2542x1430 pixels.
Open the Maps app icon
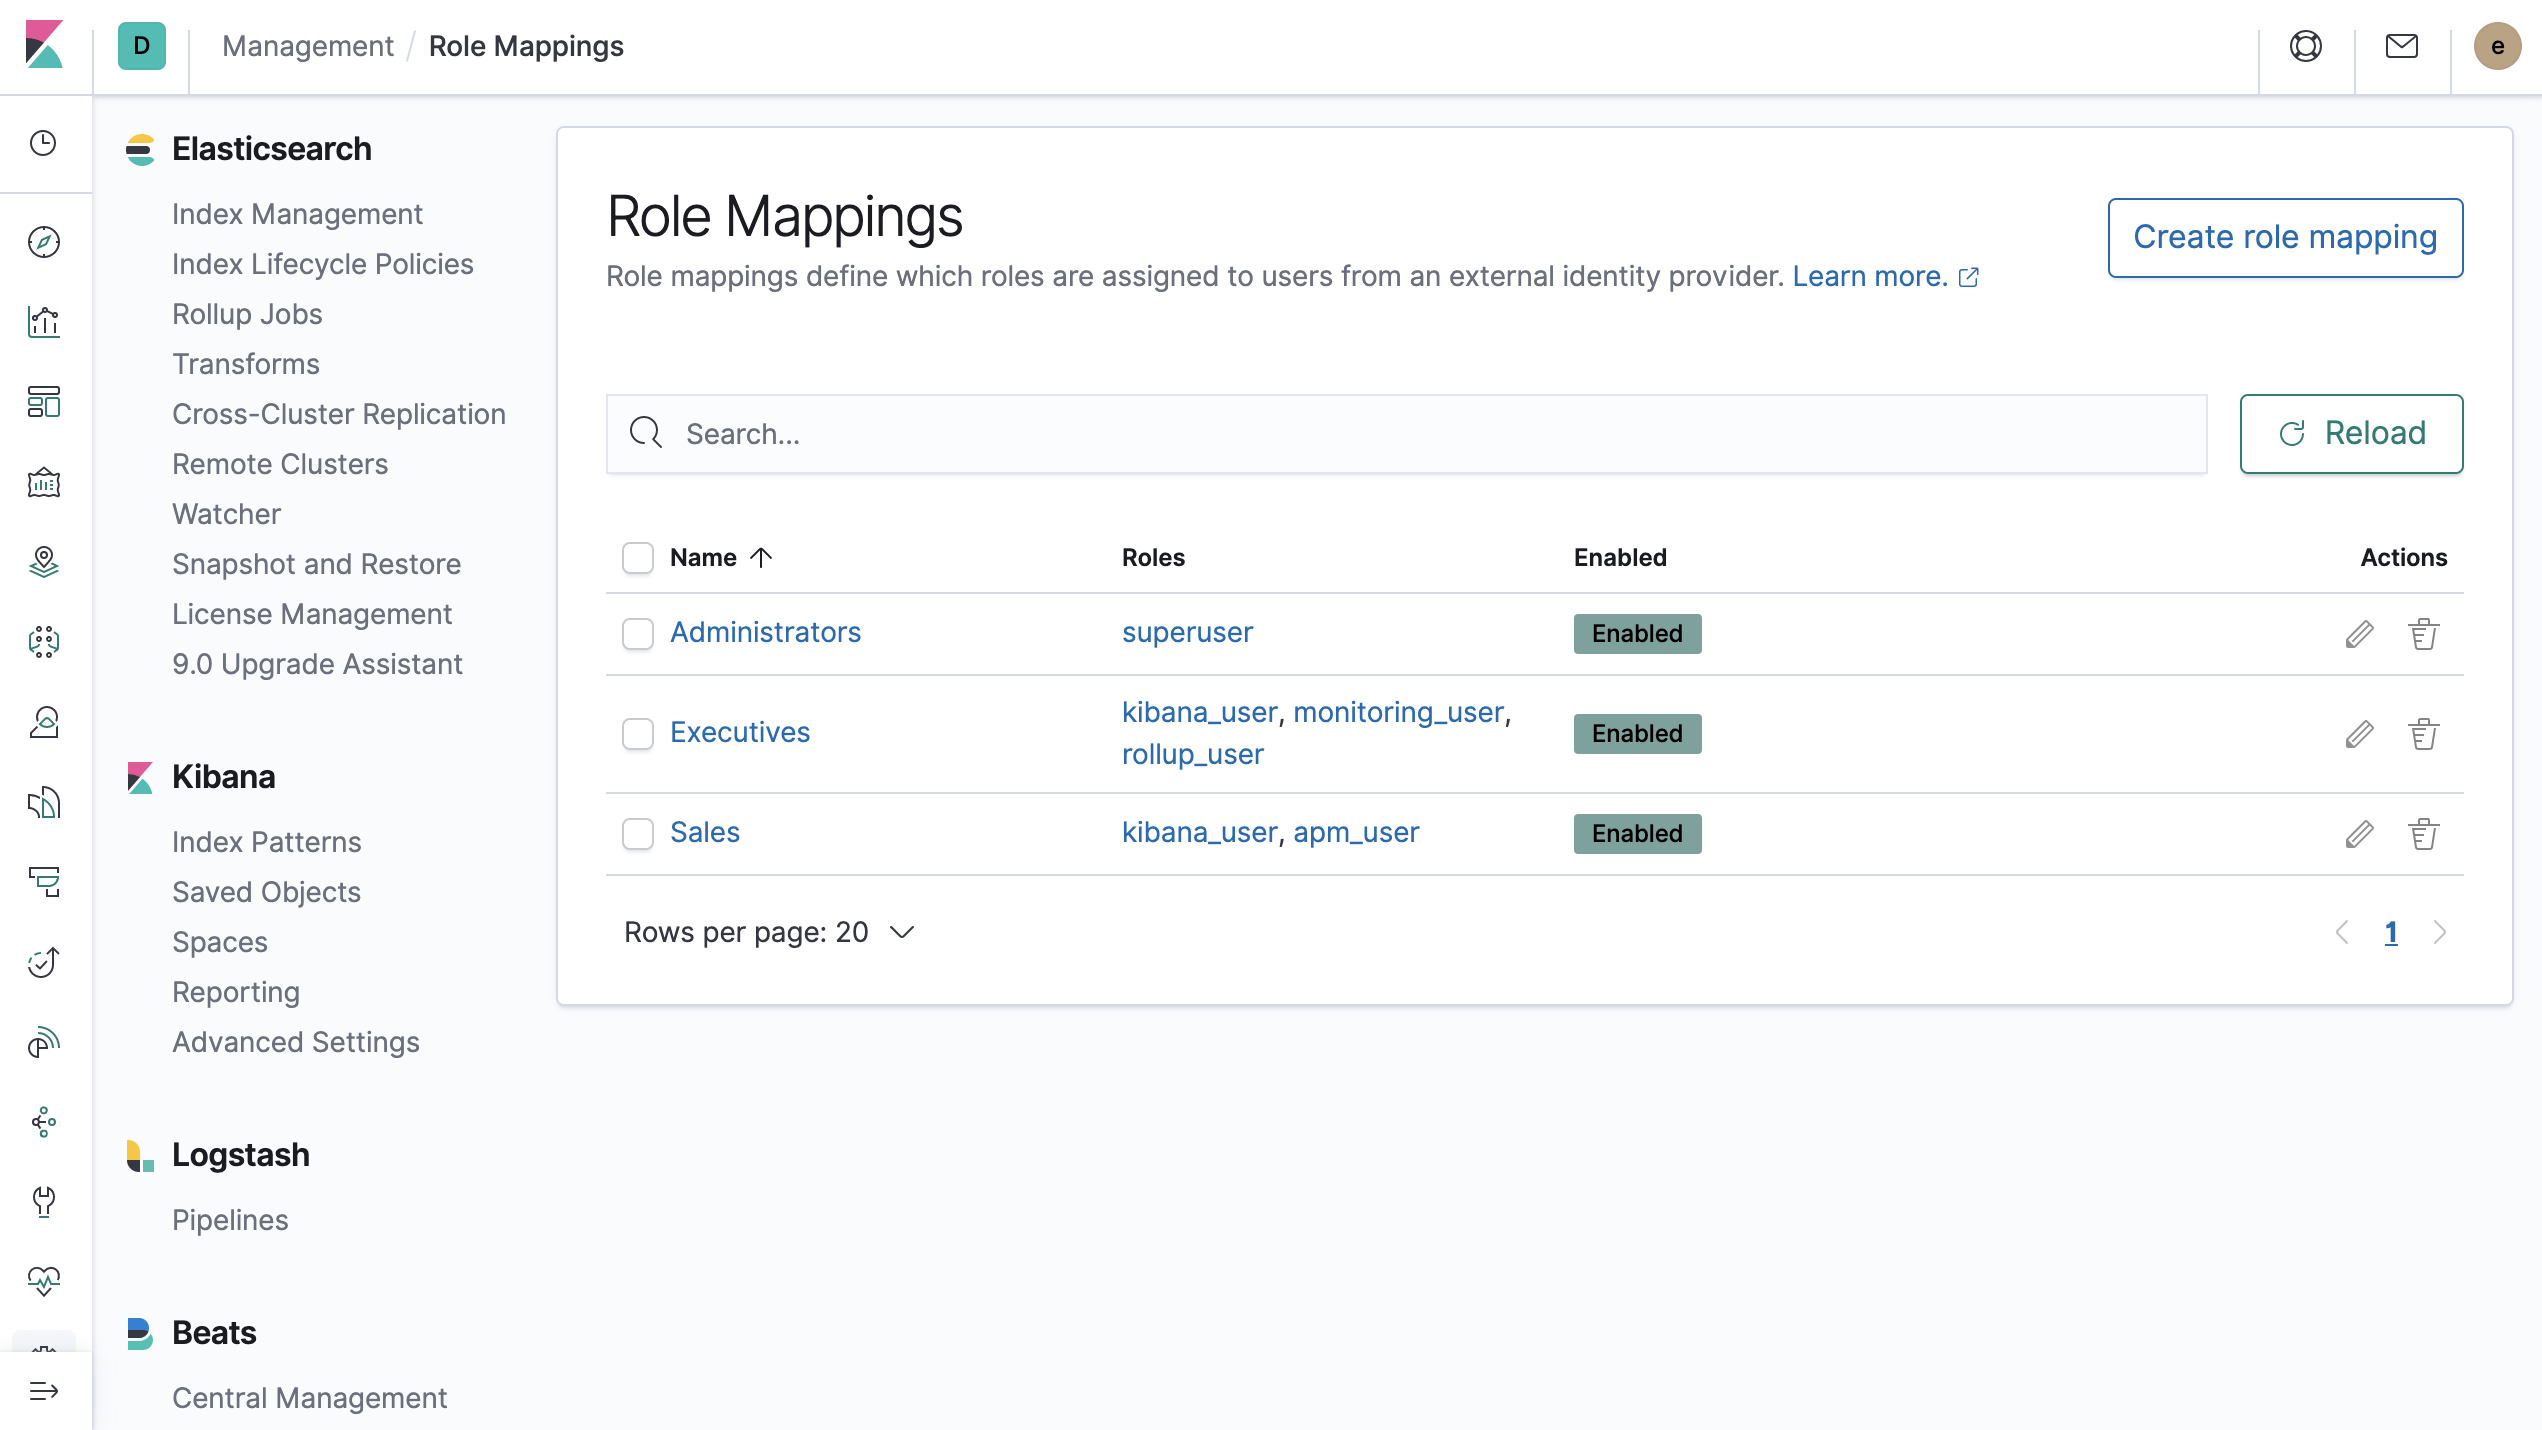pyautogui.click(x=44, y=563)
